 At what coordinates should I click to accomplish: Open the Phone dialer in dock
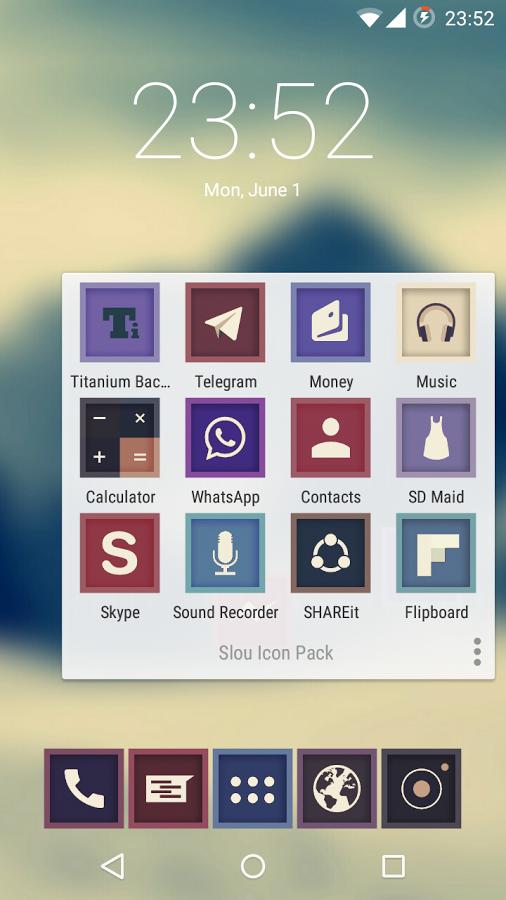84,788
